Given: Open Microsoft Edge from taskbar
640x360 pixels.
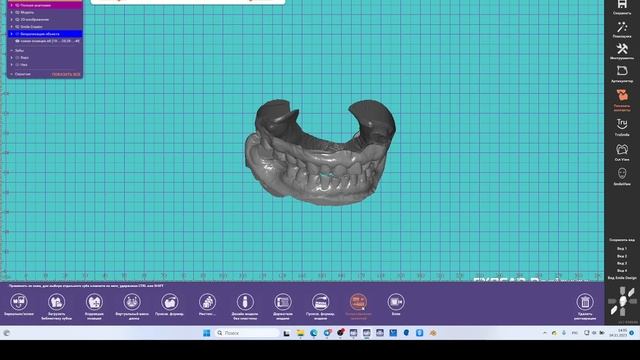Looking at the screenshot, I should (313, 333).
